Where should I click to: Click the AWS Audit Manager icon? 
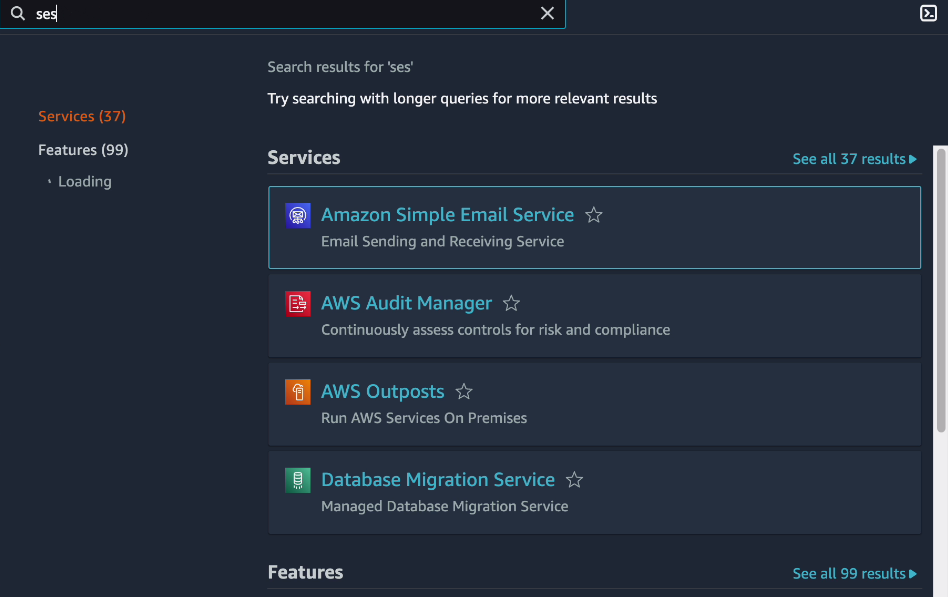coord(297,304)
